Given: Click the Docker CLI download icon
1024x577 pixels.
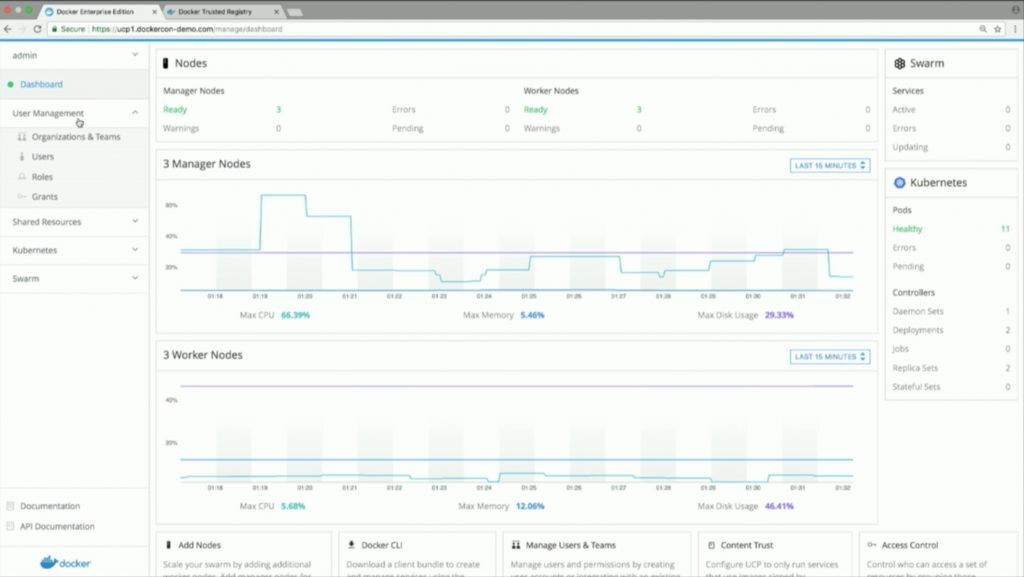Looking at the screenshot, I should point(351,544).
